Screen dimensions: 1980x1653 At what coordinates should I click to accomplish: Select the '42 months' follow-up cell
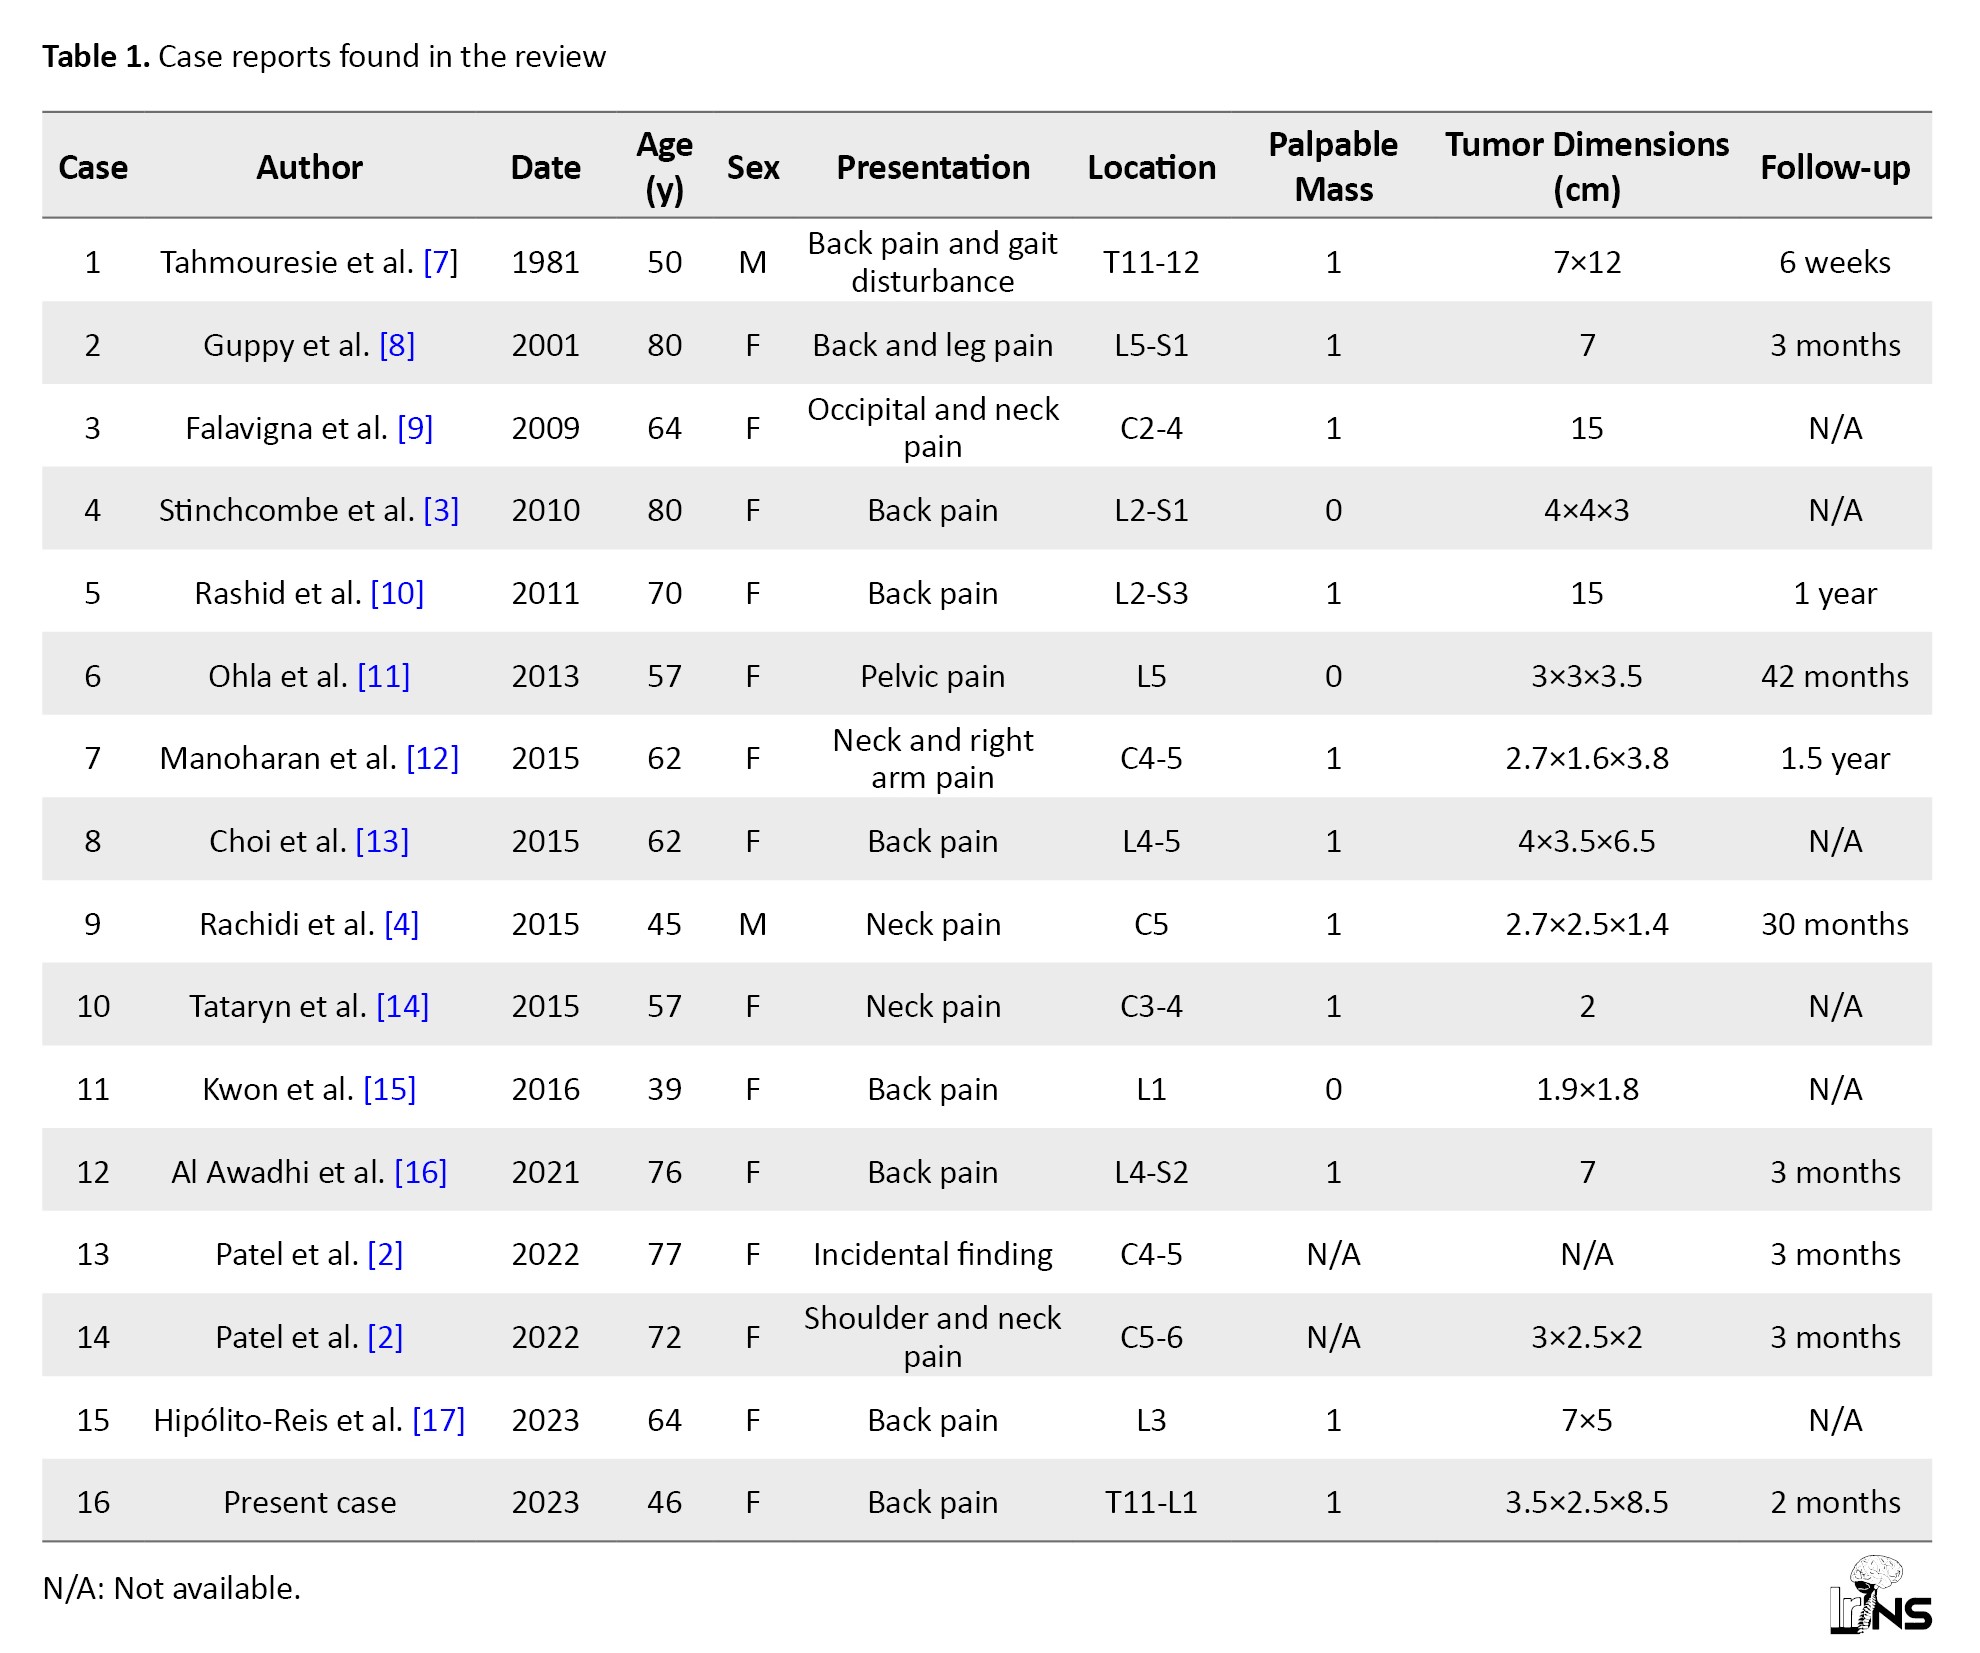pyautogui.click(x=1835, y=676)
